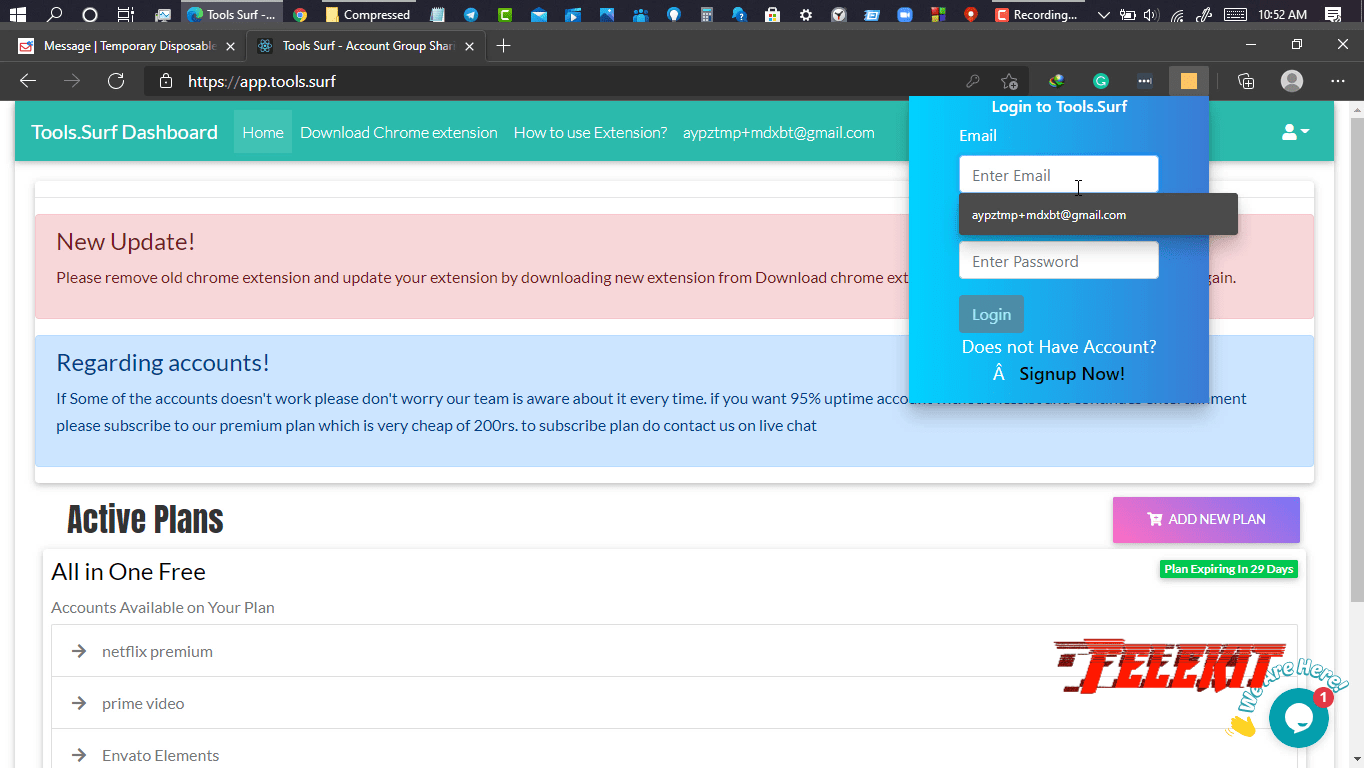This screenshot has height=768, width=1364.
Task: Click the site padlock icon
Action: pos(167,81)
